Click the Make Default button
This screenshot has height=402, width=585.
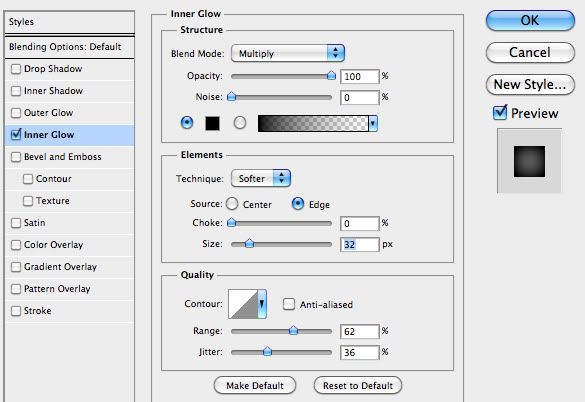tap(255, 385)
